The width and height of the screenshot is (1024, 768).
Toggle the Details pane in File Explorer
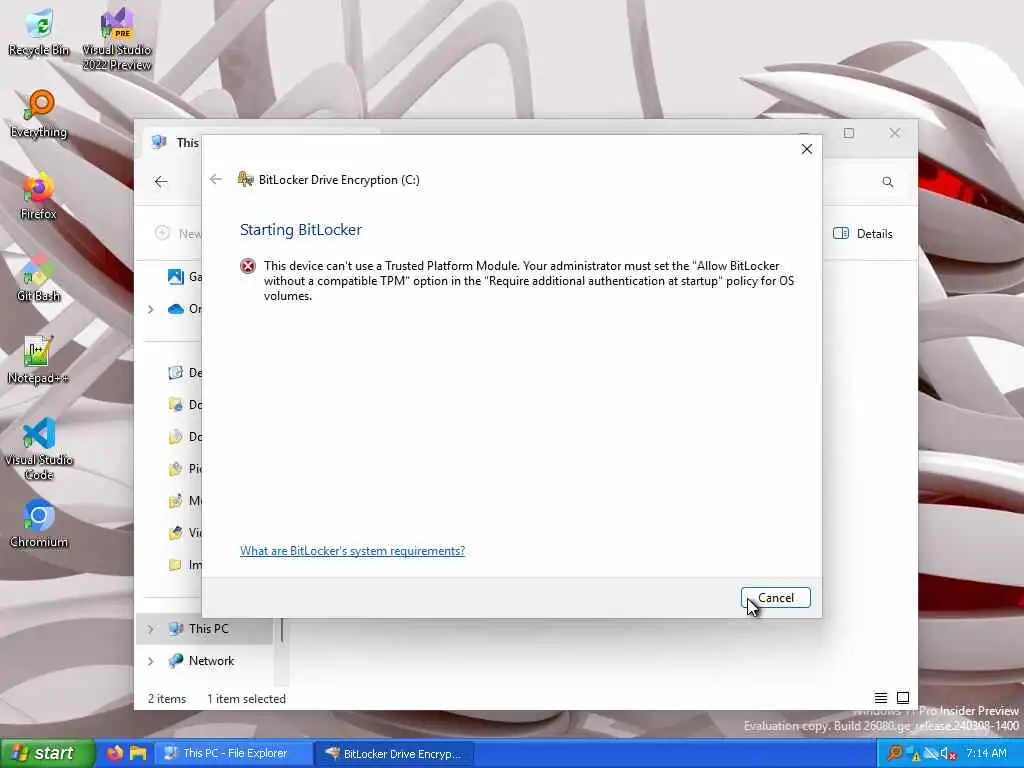(x=863, y=233)
